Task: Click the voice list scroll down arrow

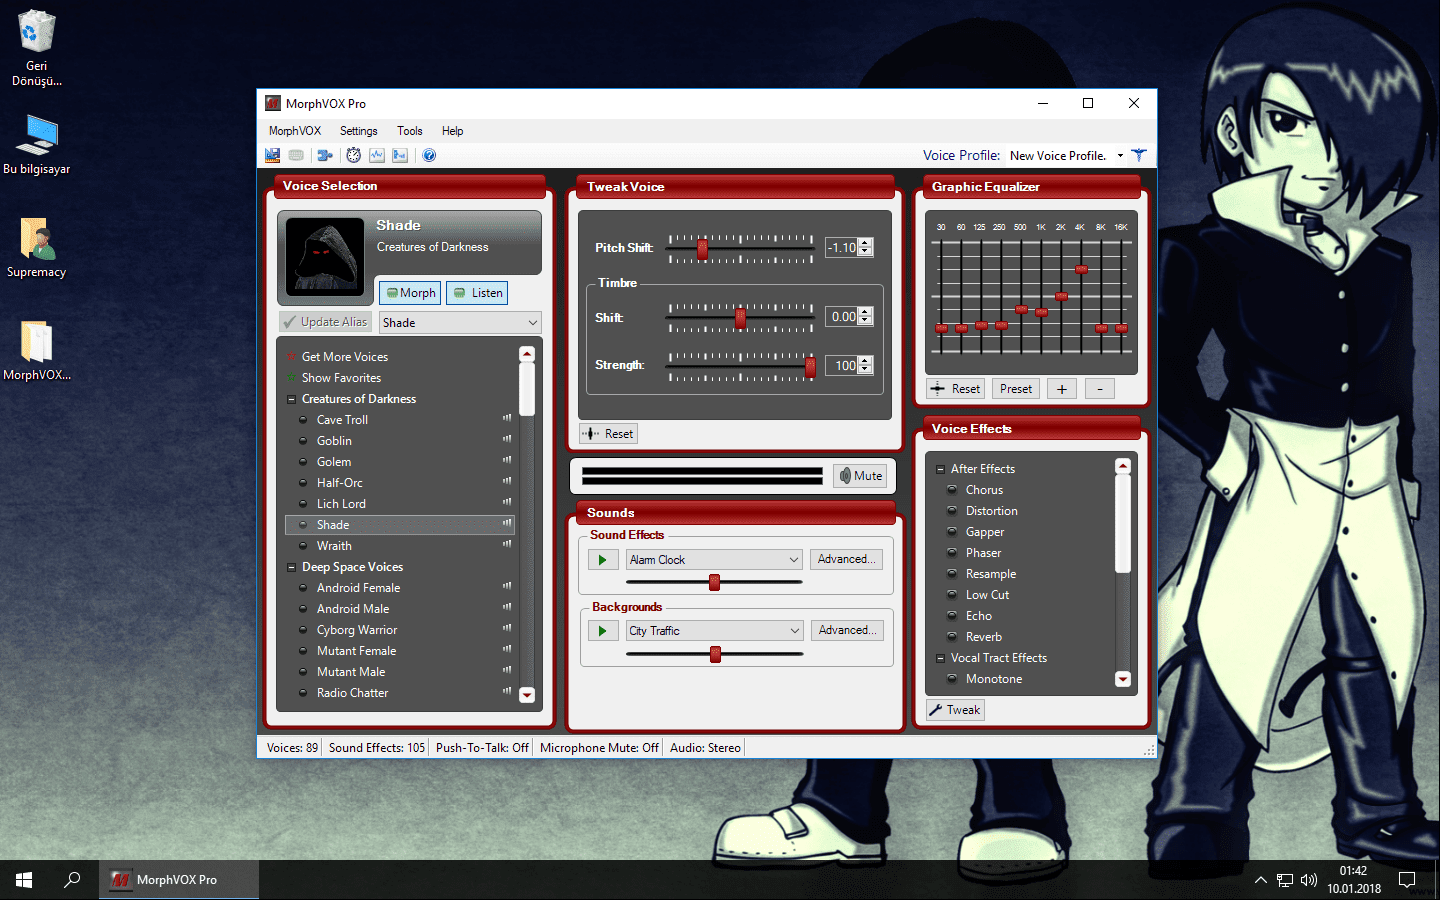Action: click(x=527, y=695)
